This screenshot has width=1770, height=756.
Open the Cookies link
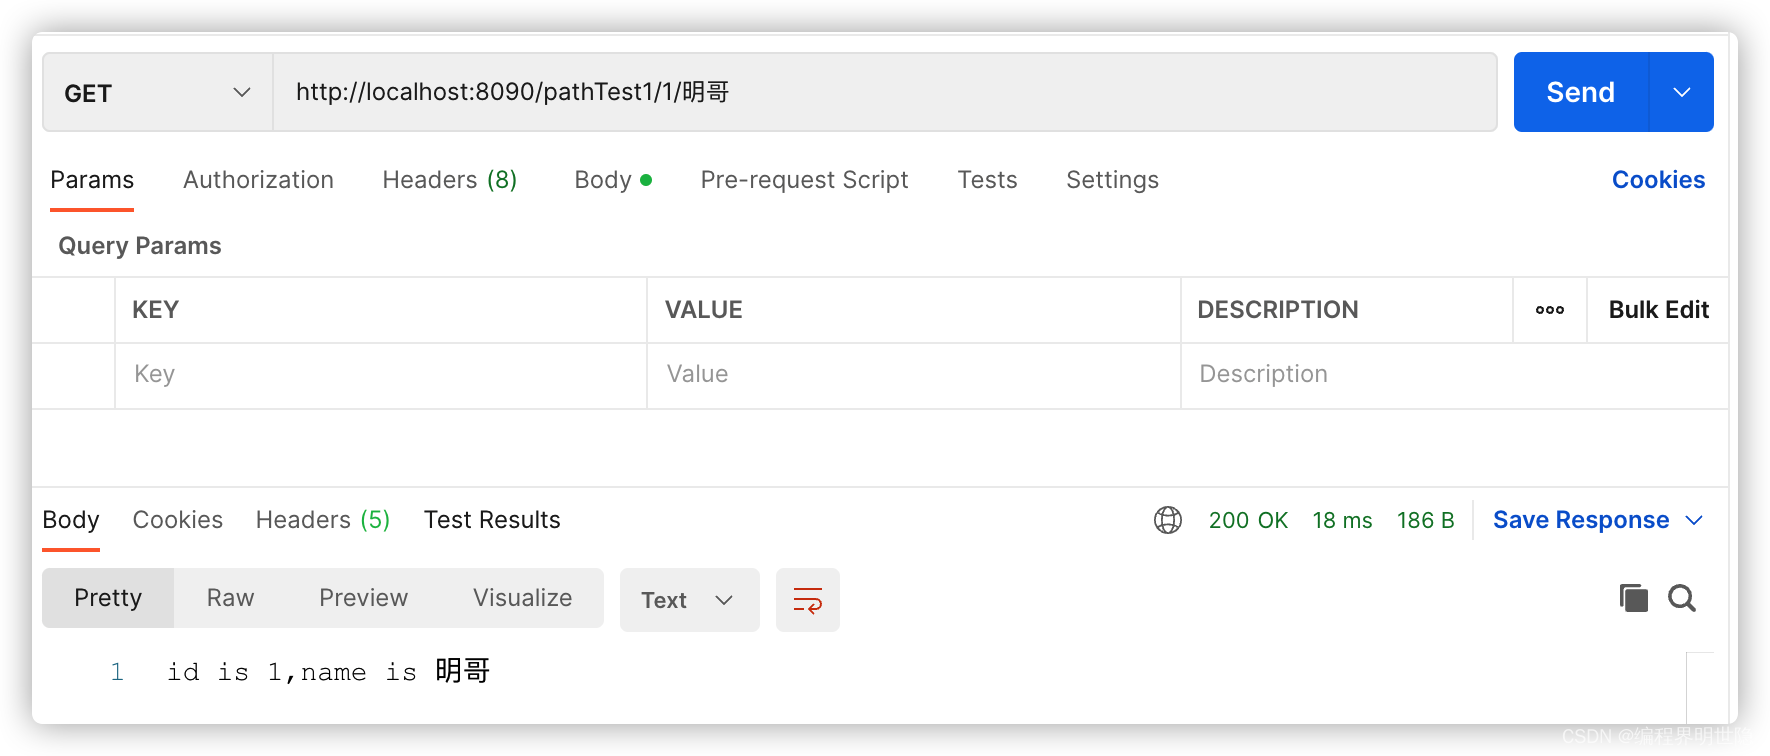[1658, 180]
